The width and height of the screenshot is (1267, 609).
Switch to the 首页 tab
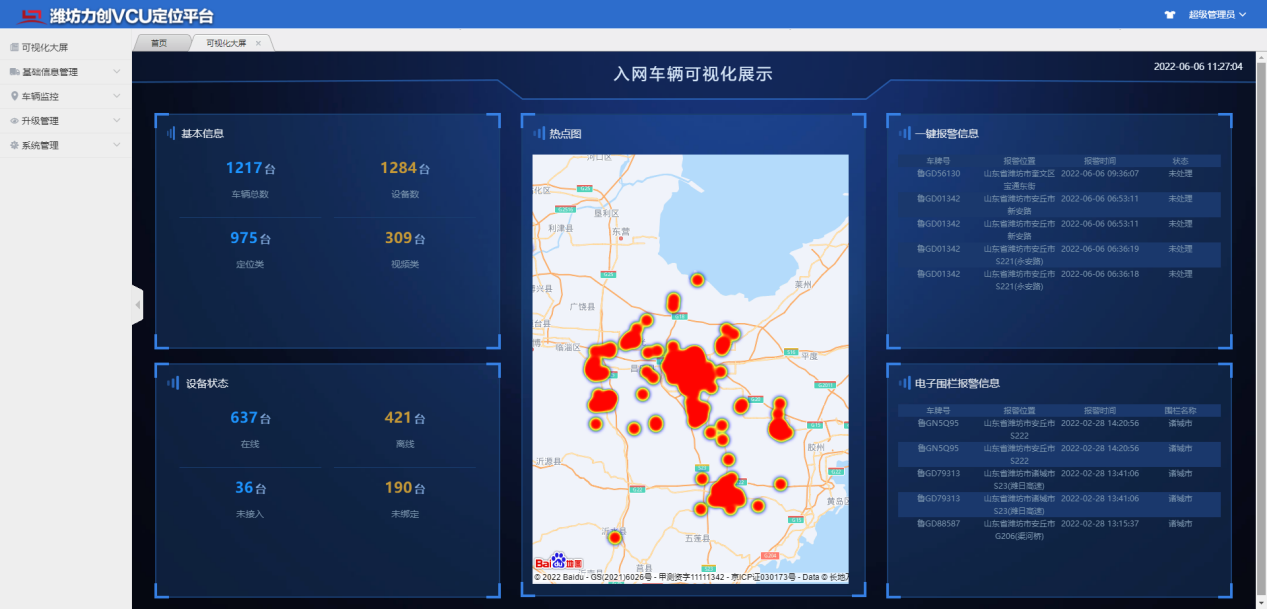[159, 43]
